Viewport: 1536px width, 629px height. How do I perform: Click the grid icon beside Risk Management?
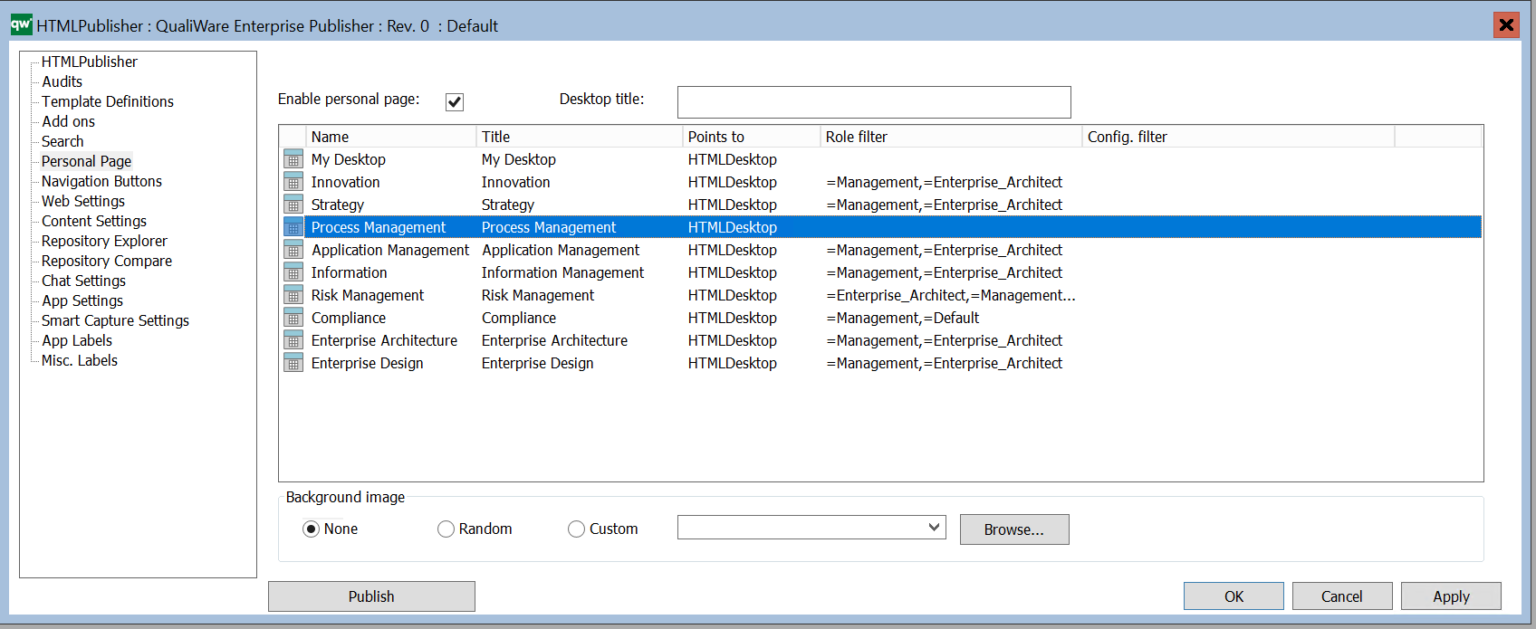tap(293, 295)
